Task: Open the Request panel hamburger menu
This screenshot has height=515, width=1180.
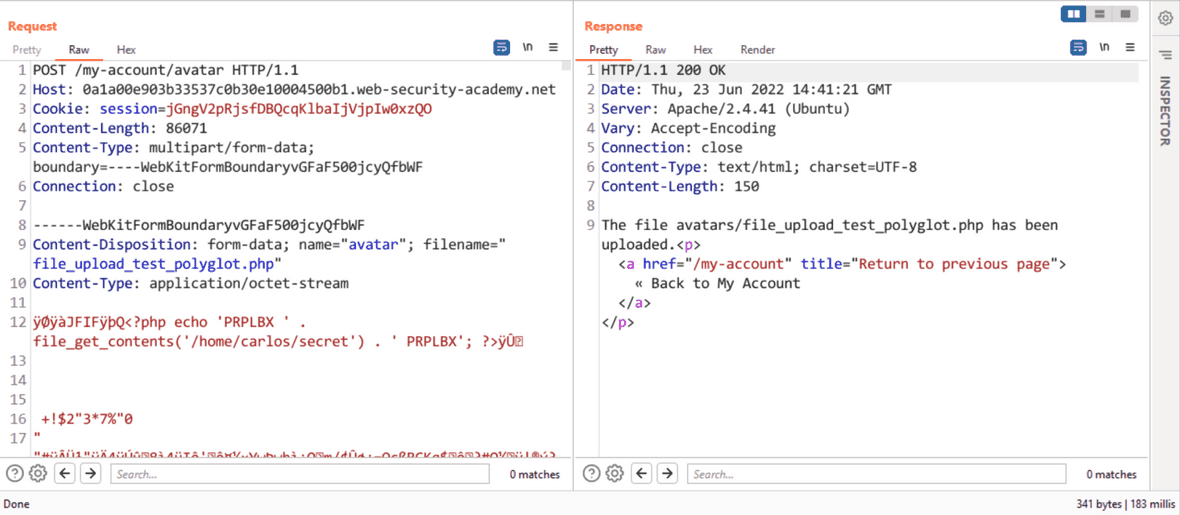Action: (553, 47)
